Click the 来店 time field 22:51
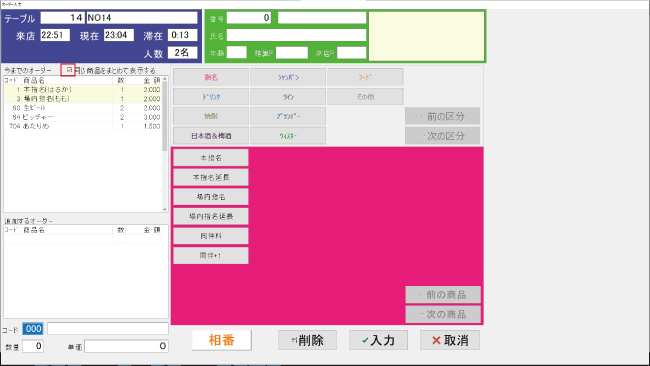 [55, 35]
